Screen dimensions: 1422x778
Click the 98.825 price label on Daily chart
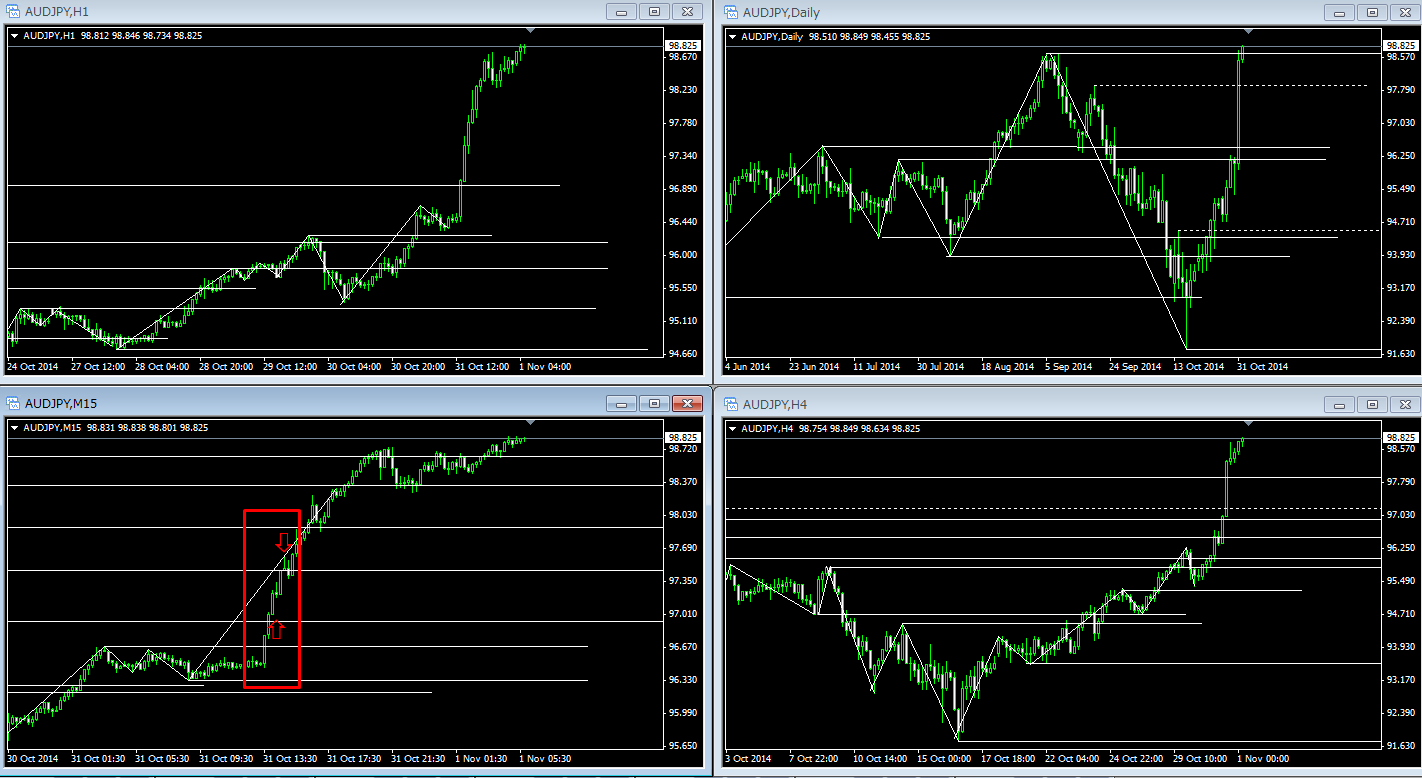[x=1398, y=46]
